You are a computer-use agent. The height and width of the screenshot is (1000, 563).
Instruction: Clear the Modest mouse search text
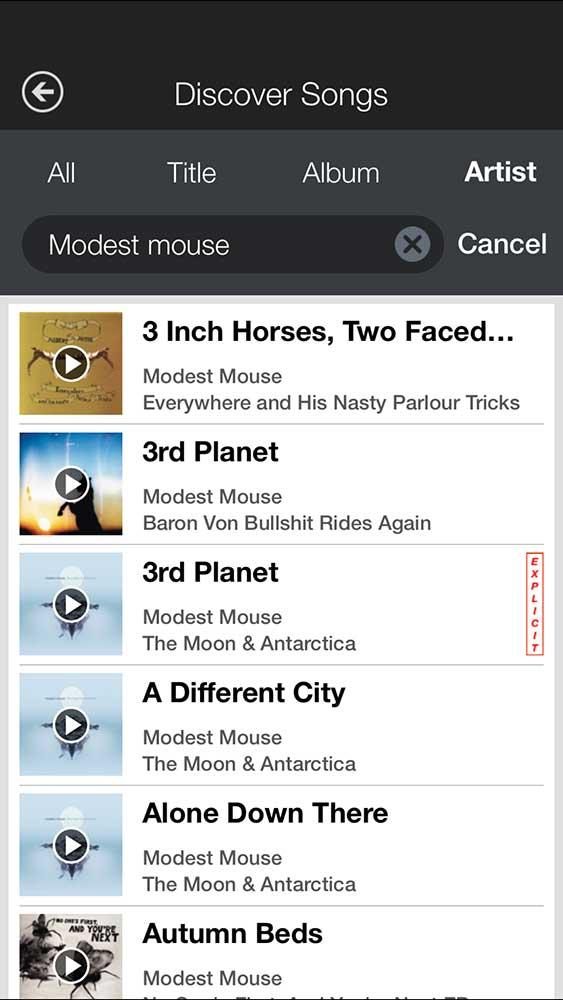tap(413, 244)
